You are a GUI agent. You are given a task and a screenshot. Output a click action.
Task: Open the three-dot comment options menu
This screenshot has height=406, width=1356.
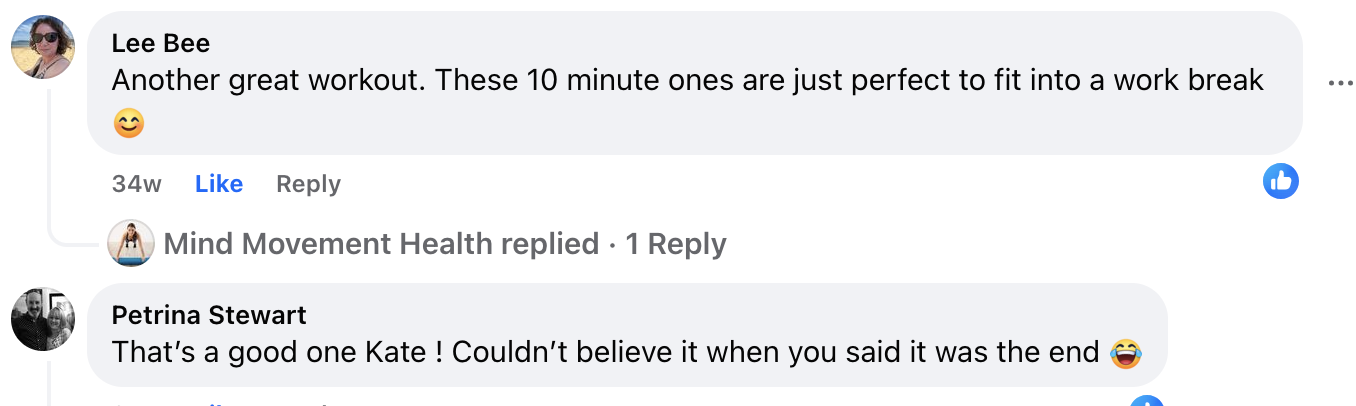click(1339, 83)
